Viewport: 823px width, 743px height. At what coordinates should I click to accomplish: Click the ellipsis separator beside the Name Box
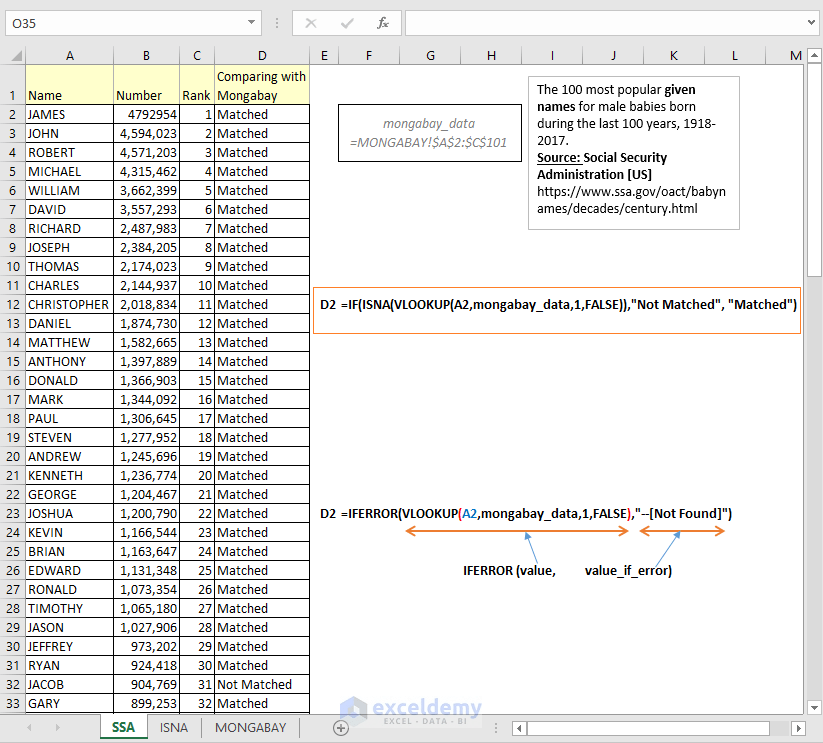(x=277, y=22)
